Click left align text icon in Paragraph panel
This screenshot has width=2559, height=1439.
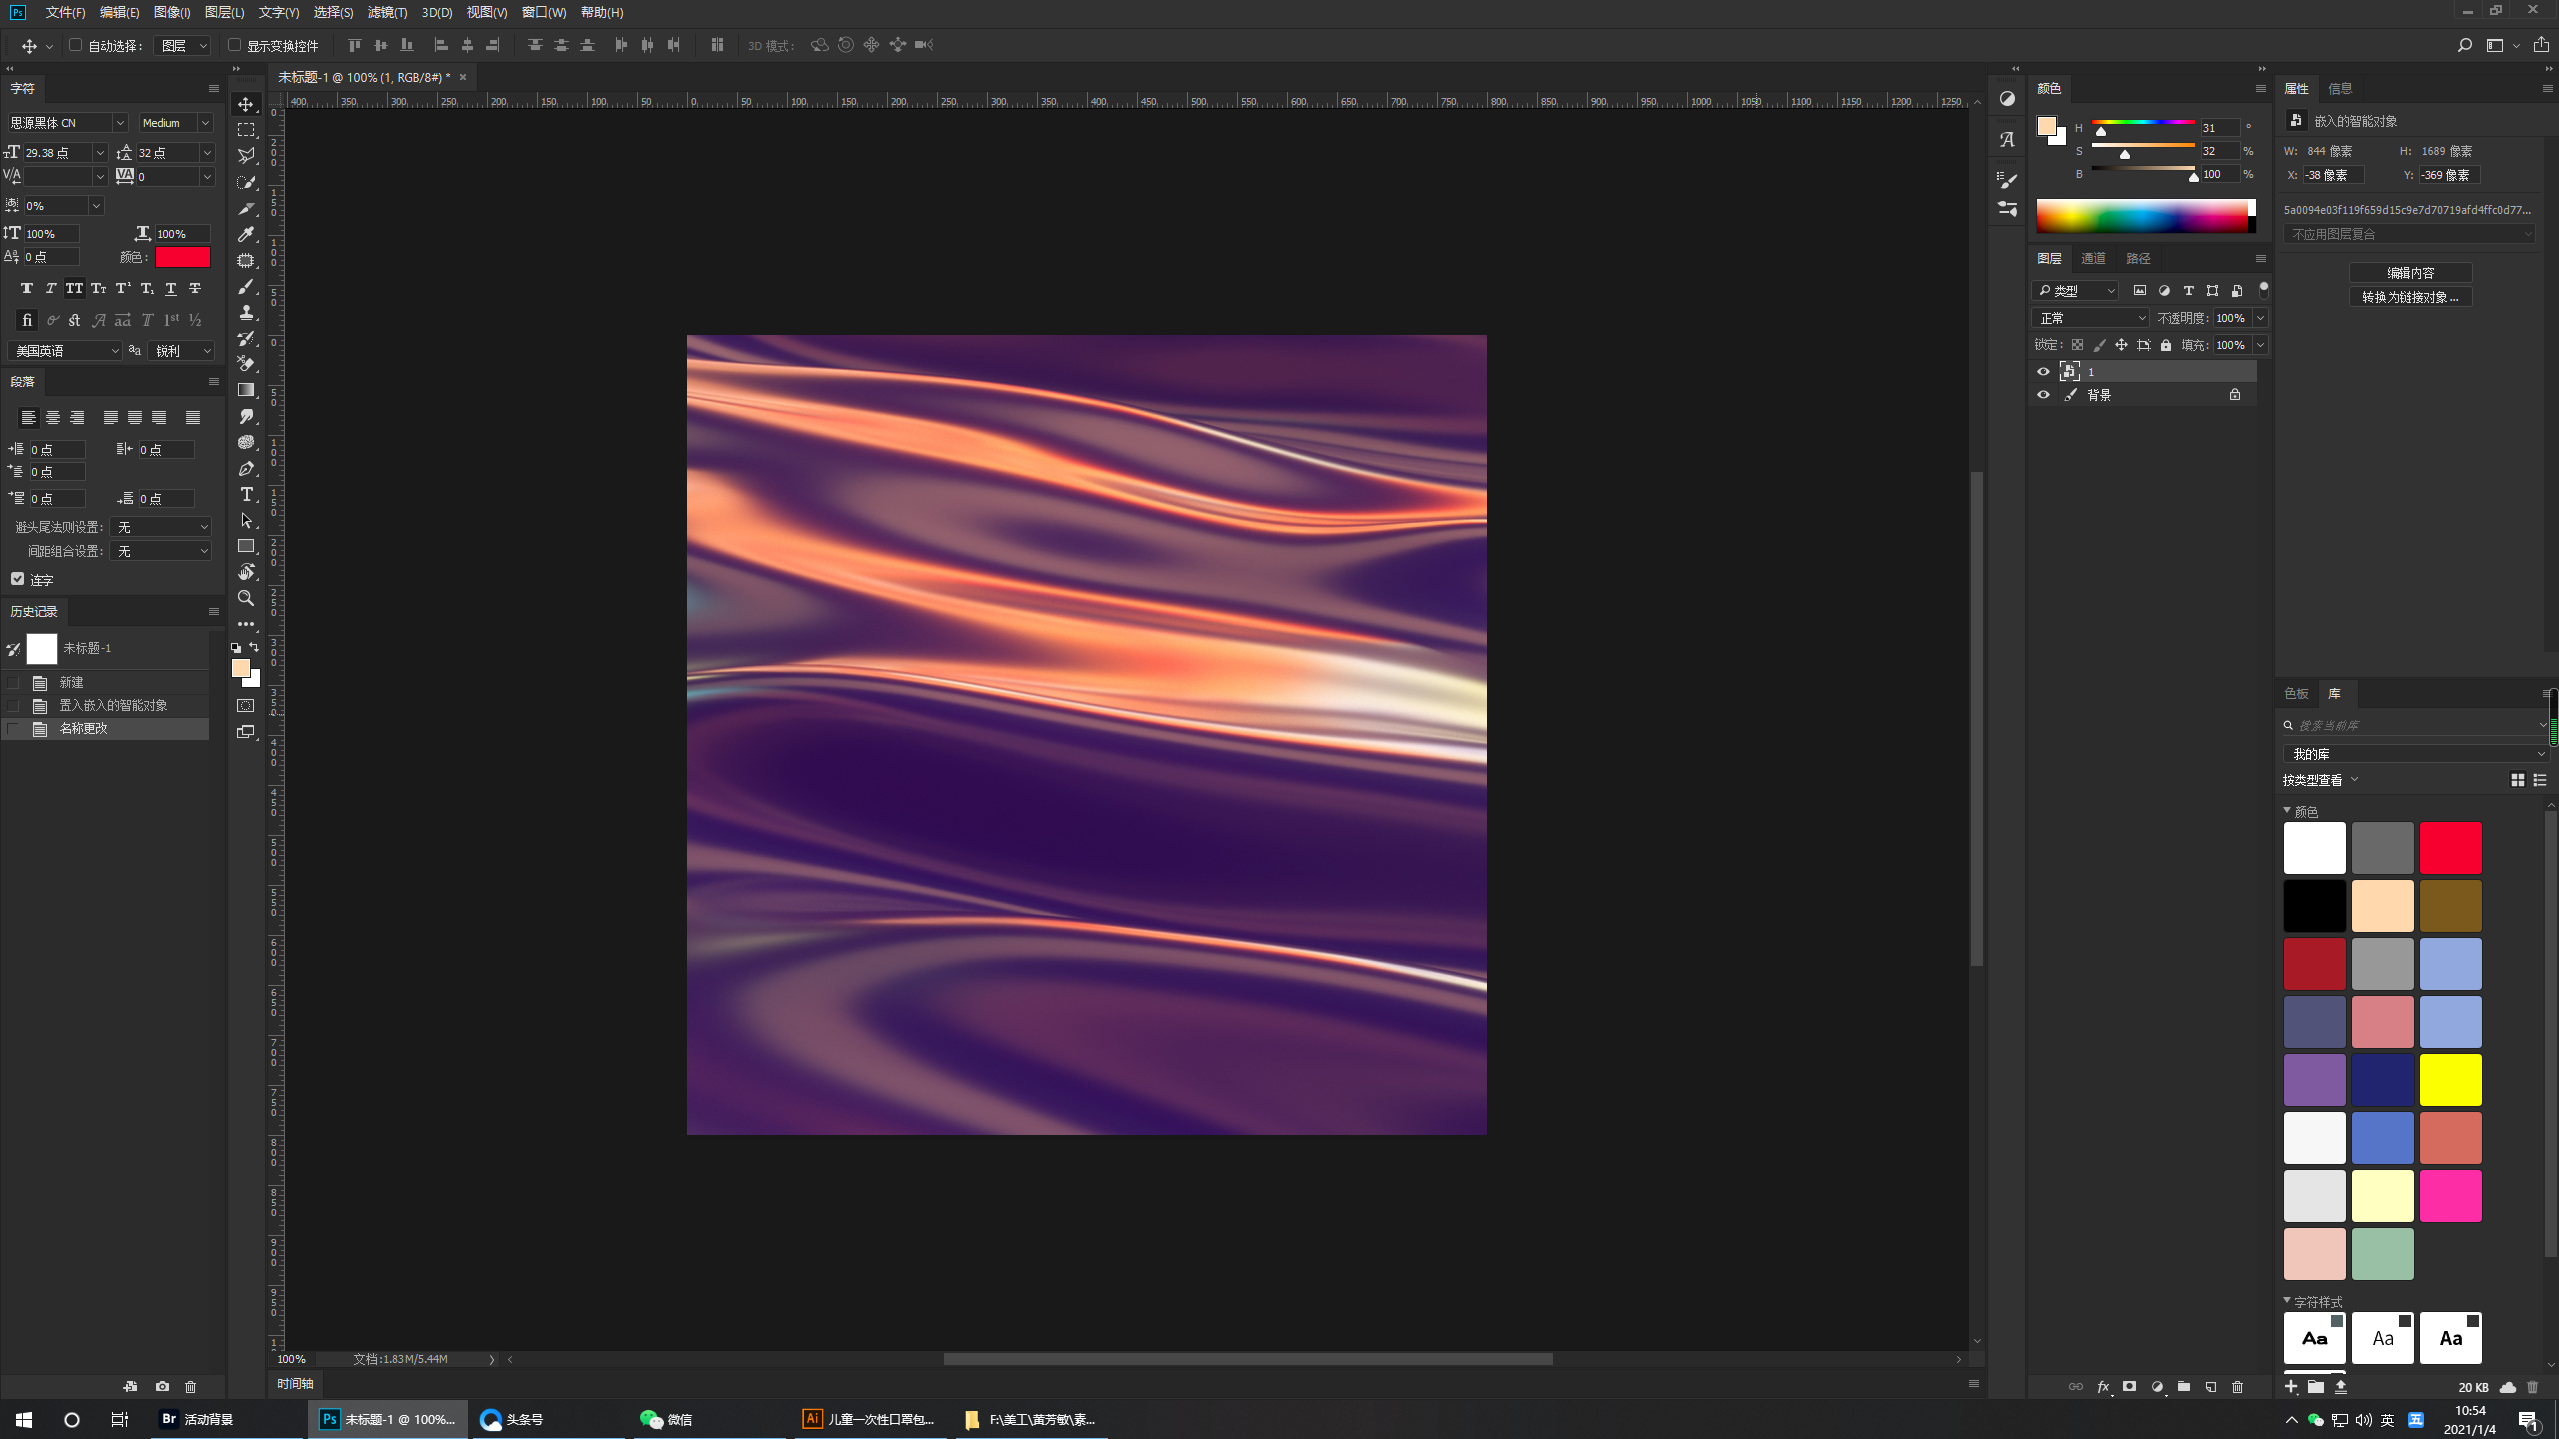pyautogui.click(x=29, y=418)
